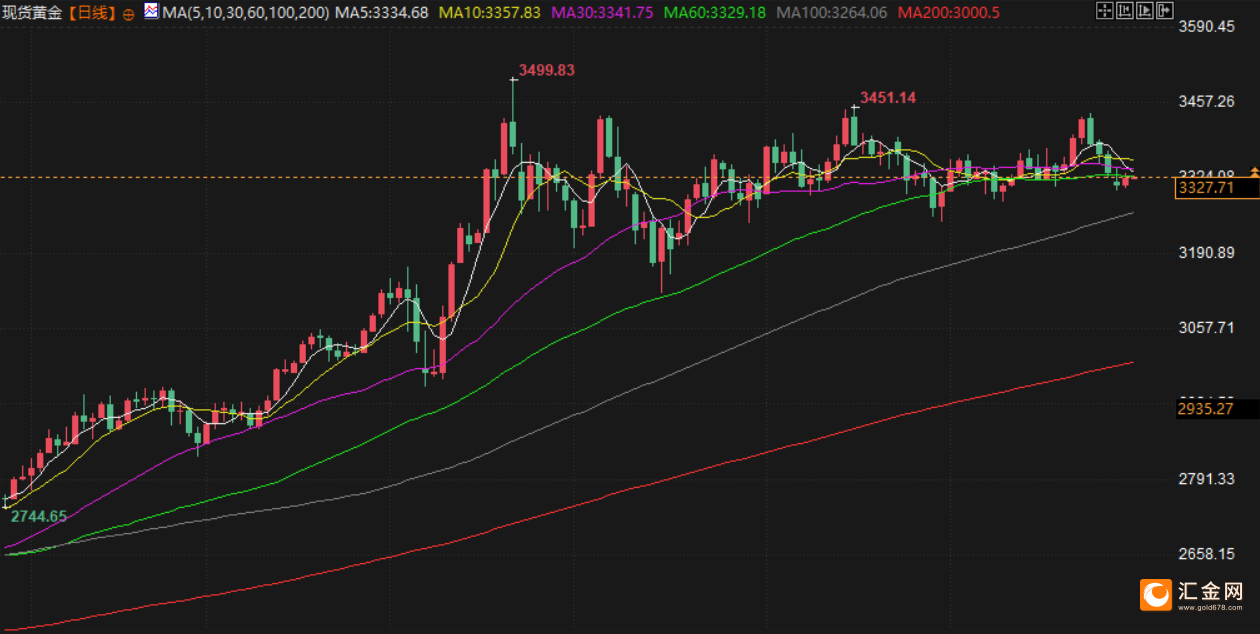Click the axis icon with left-pointing marker
The image size is (1260, 634).
click(1125, 10)
